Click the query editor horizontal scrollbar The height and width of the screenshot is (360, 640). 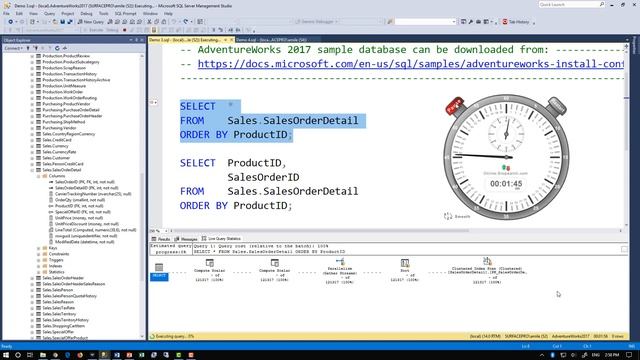(x=320, y=231)
